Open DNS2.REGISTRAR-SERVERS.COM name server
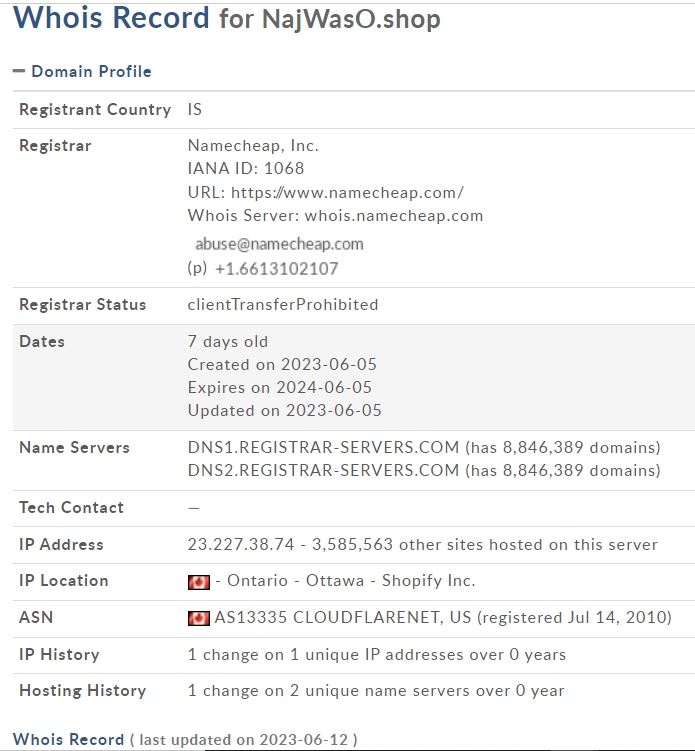695x751 pixels. 323,470
